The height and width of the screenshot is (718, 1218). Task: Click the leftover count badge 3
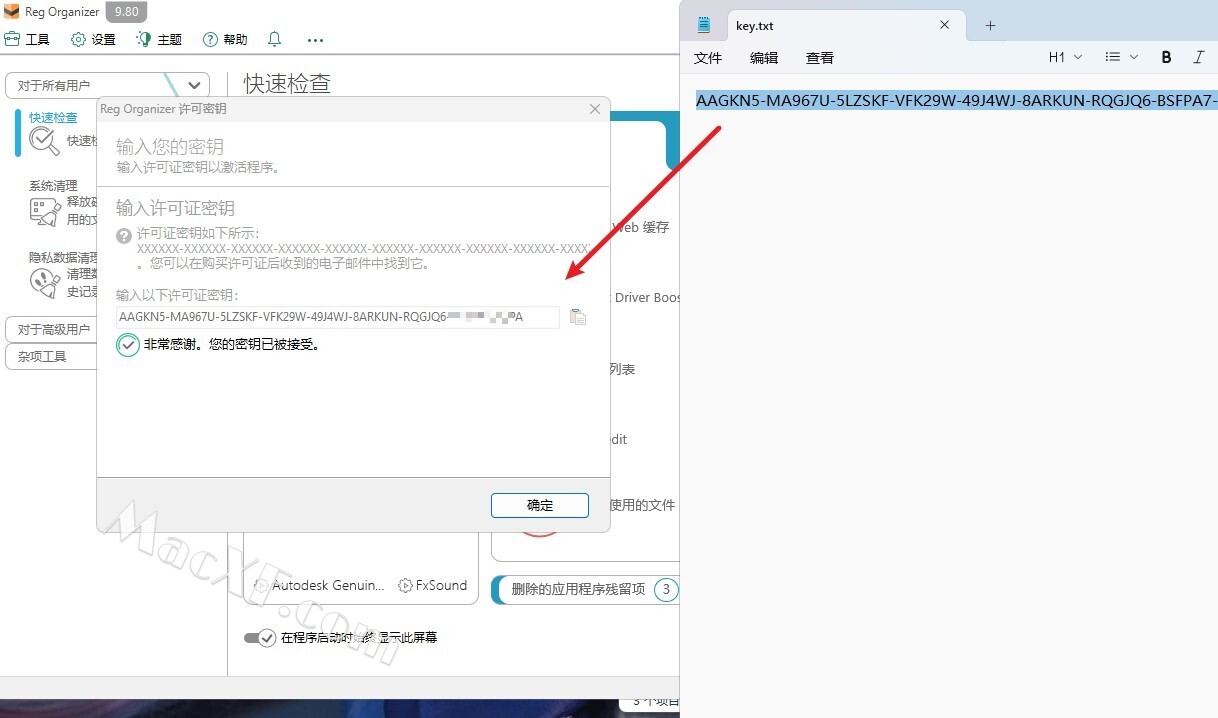tap(666, 589)
